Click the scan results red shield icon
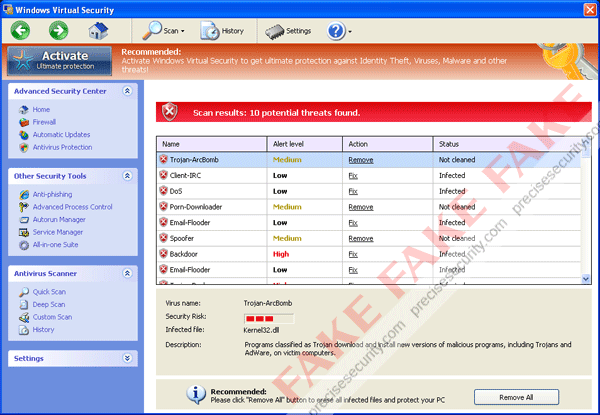The image size is (600, 415). [170, 112]
